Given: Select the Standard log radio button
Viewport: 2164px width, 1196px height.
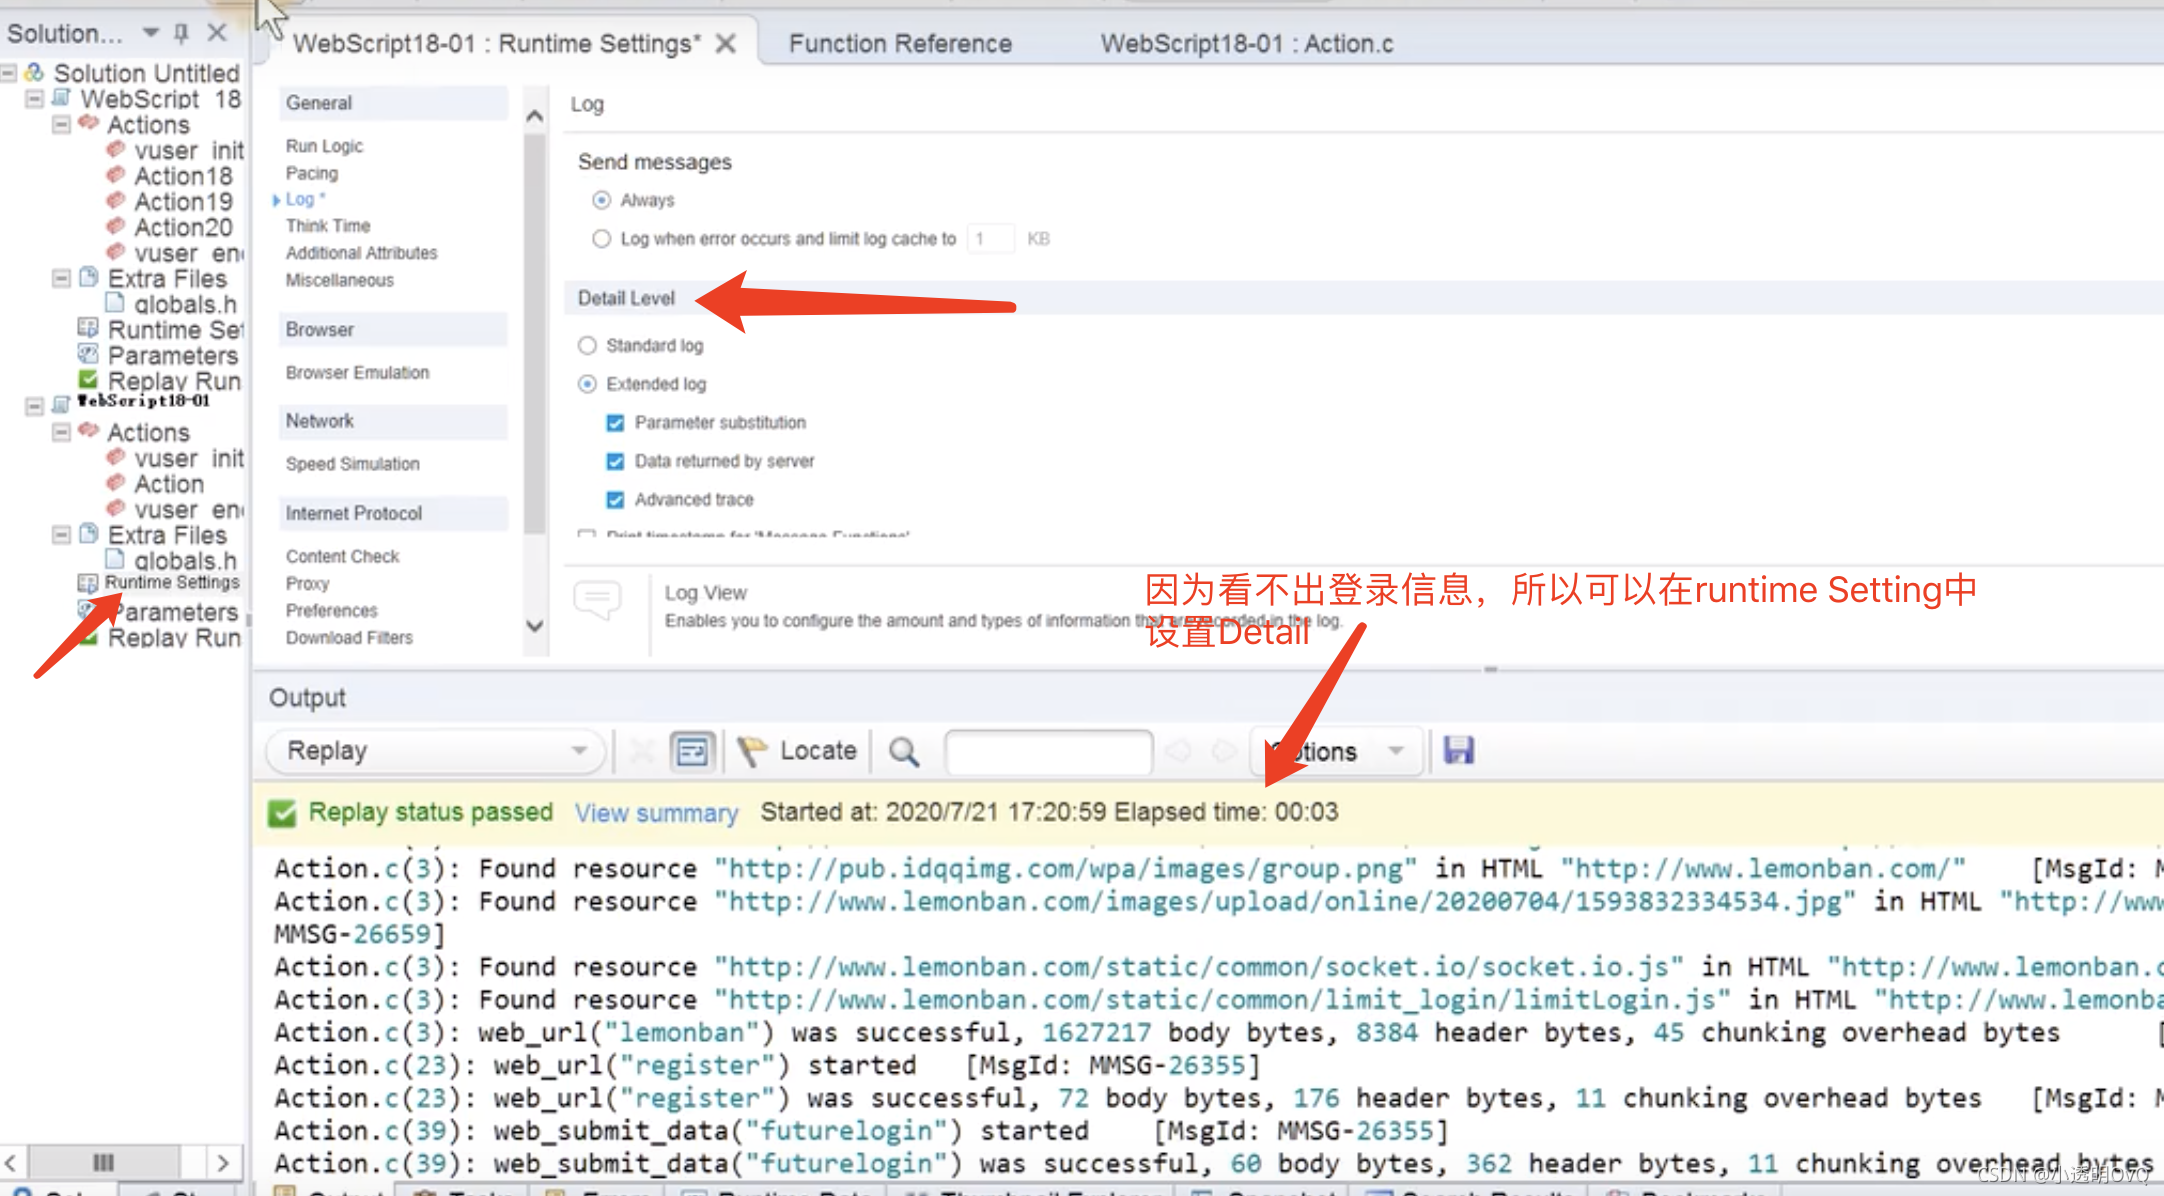Looking at the screenshot, I should tap(587, 345).
